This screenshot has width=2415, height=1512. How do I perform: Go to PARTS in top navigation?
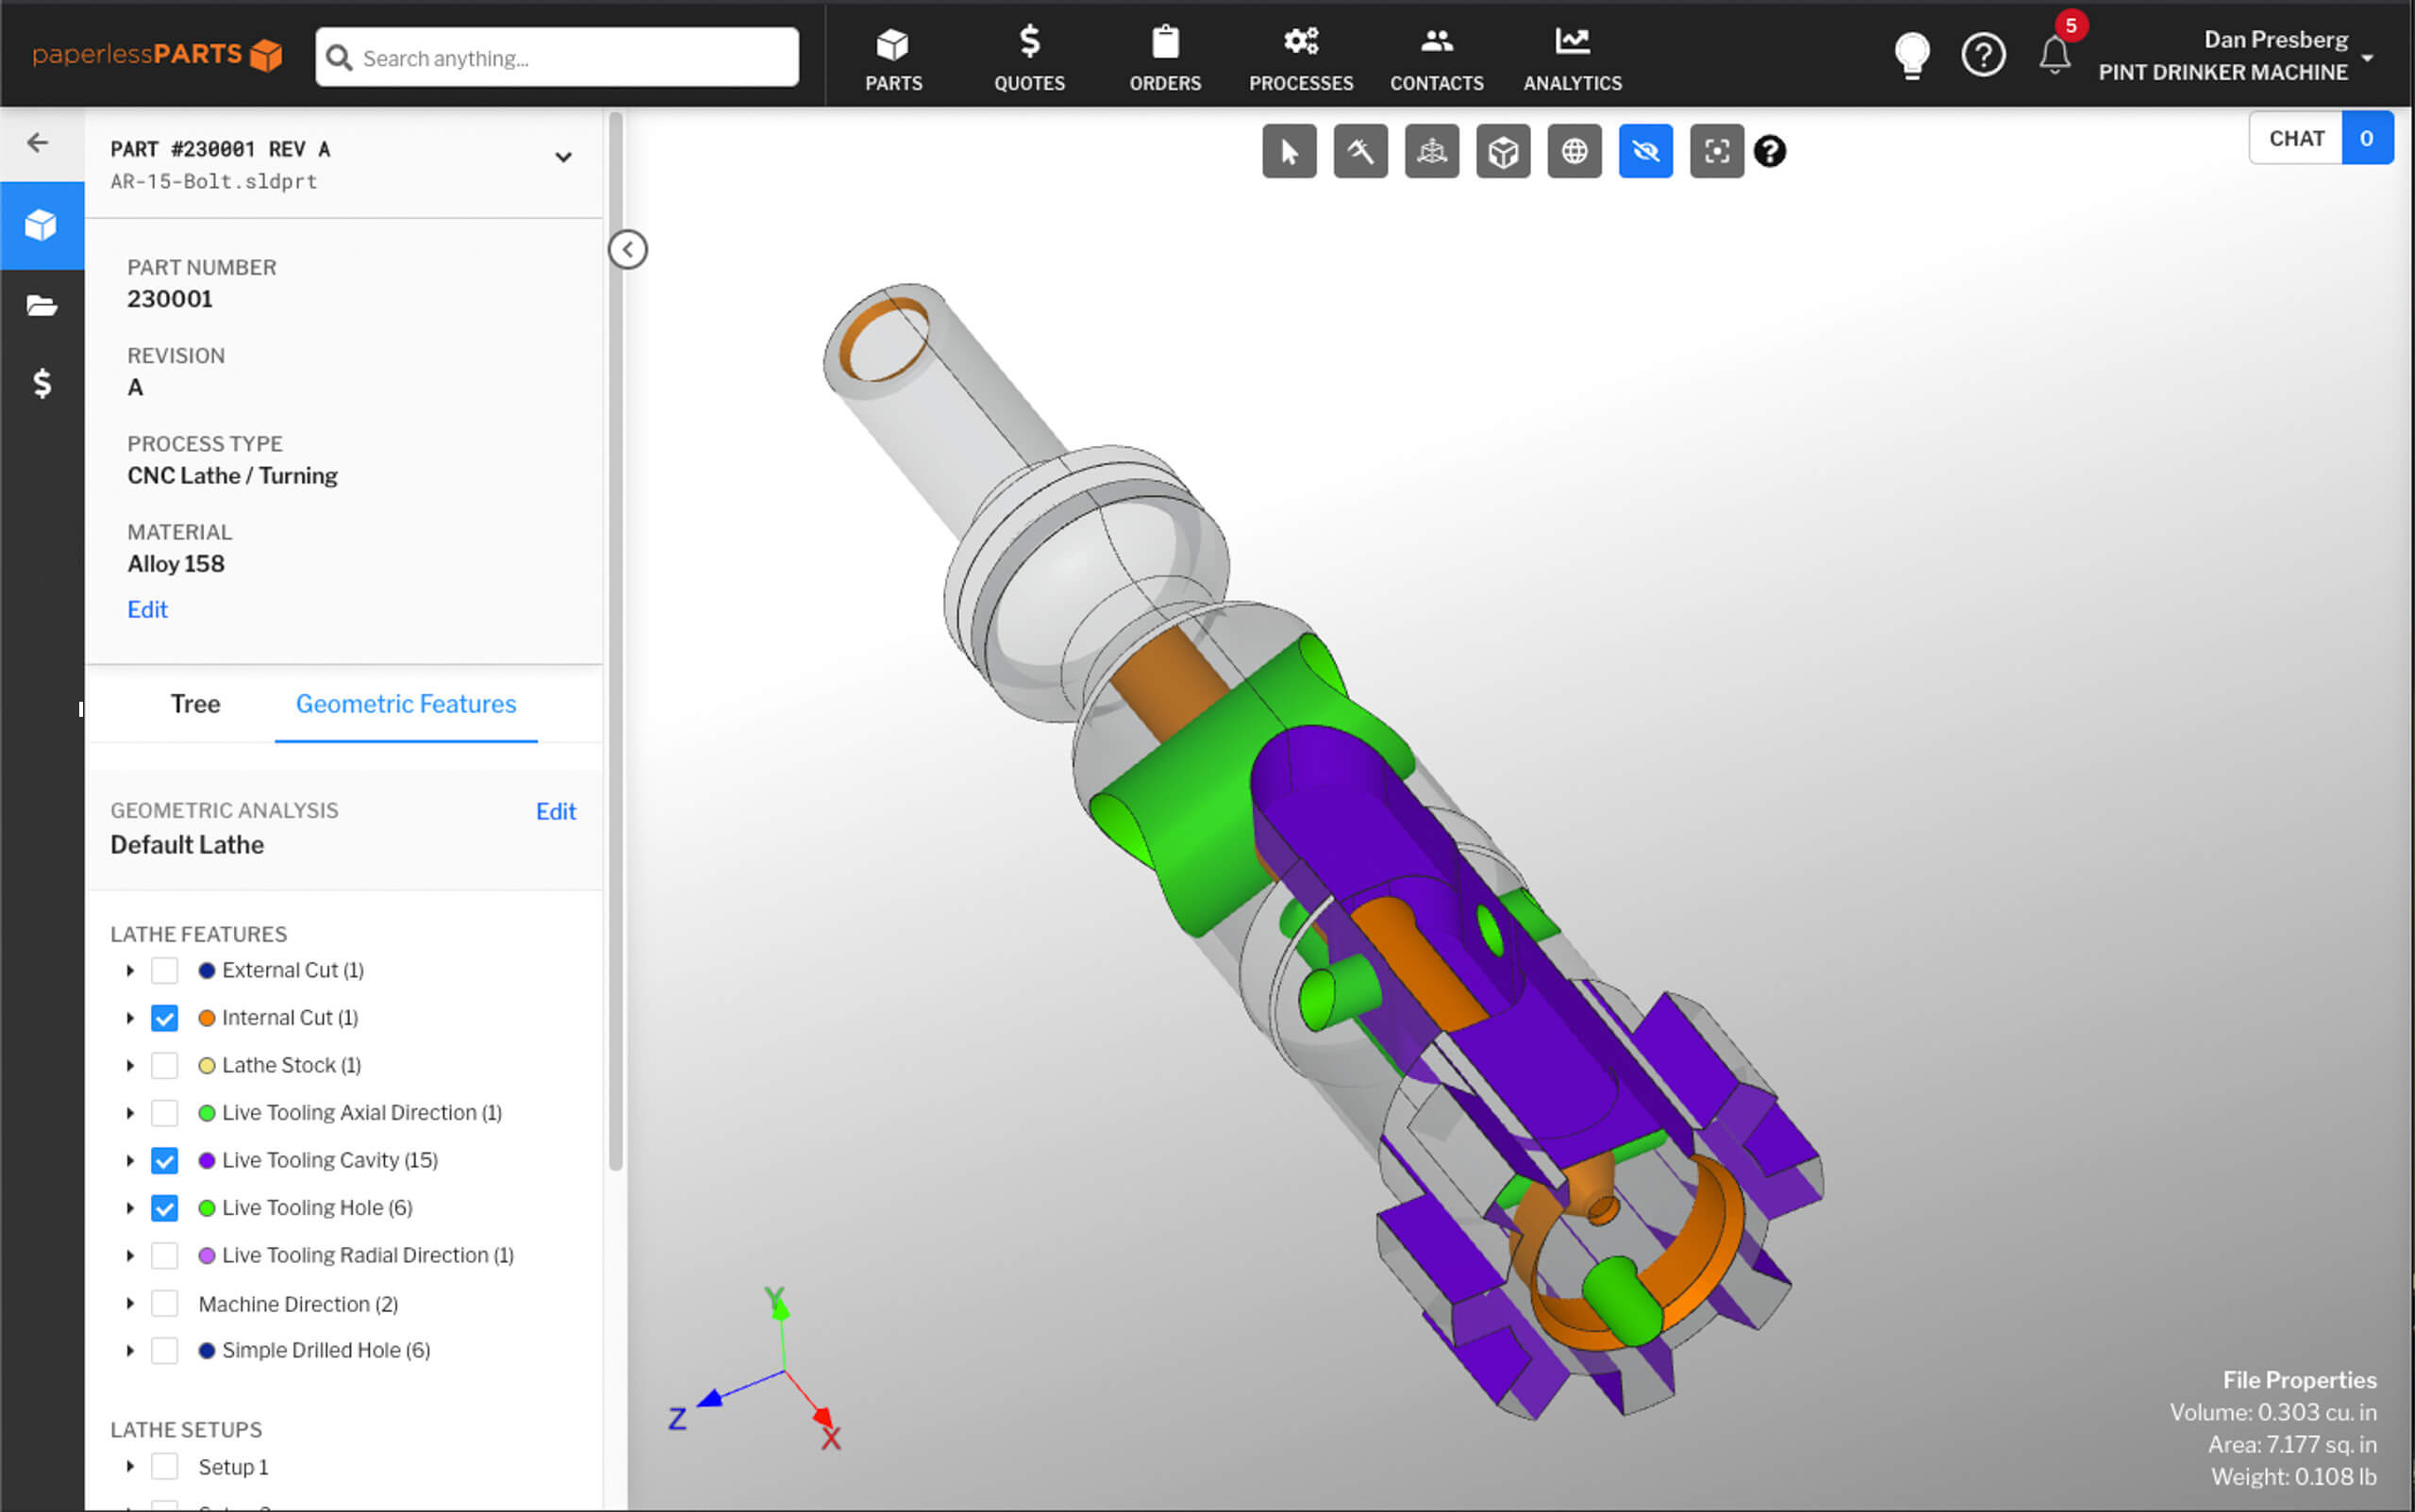click(893, 59)
